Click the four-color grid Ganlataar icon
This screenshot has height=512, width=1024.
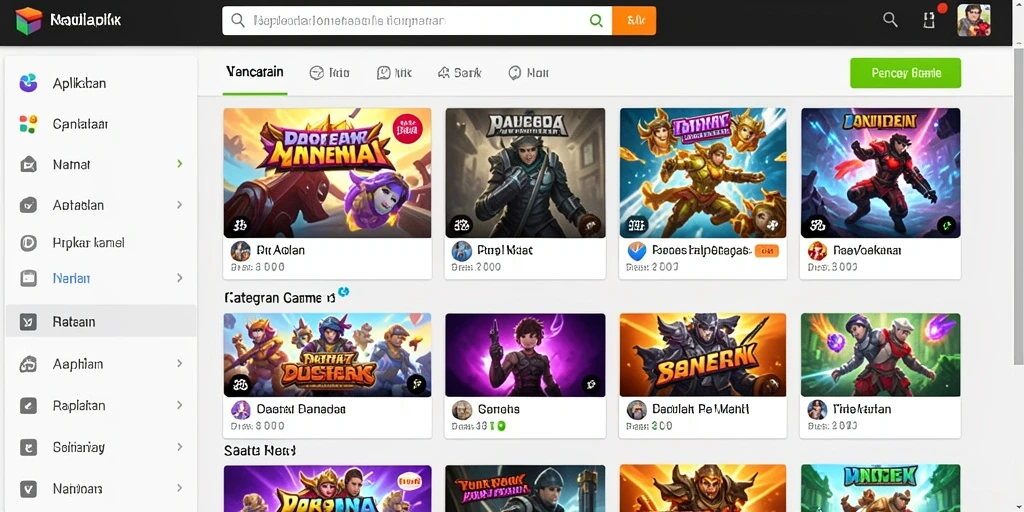click(x=29, y=124)
